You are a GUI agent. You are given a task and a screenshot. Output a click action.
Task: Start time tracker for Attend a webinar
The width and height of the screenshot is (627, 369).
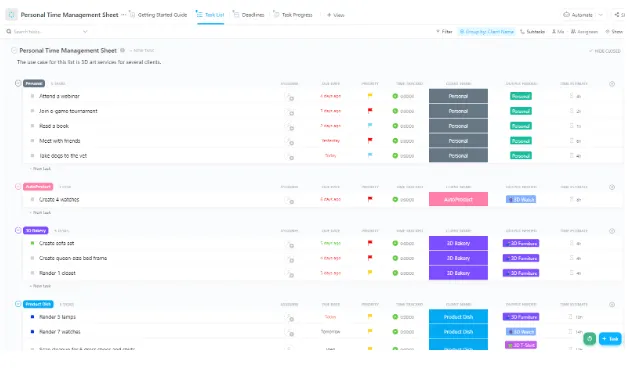pos(395,96)
